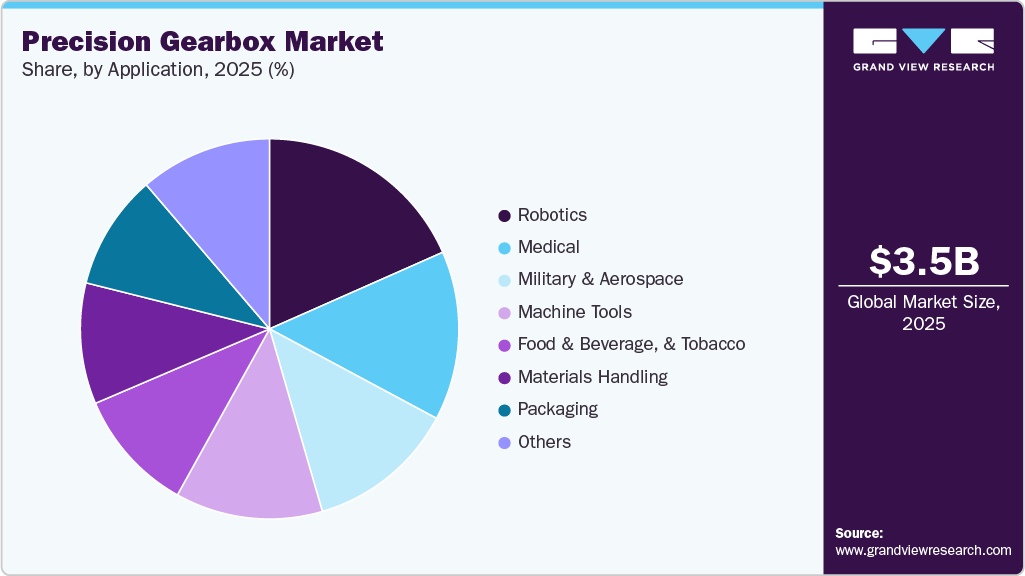The image size is (1025, 576).
Task: Select the Military & Aerospace legend label
Action: tap(600, 279)
